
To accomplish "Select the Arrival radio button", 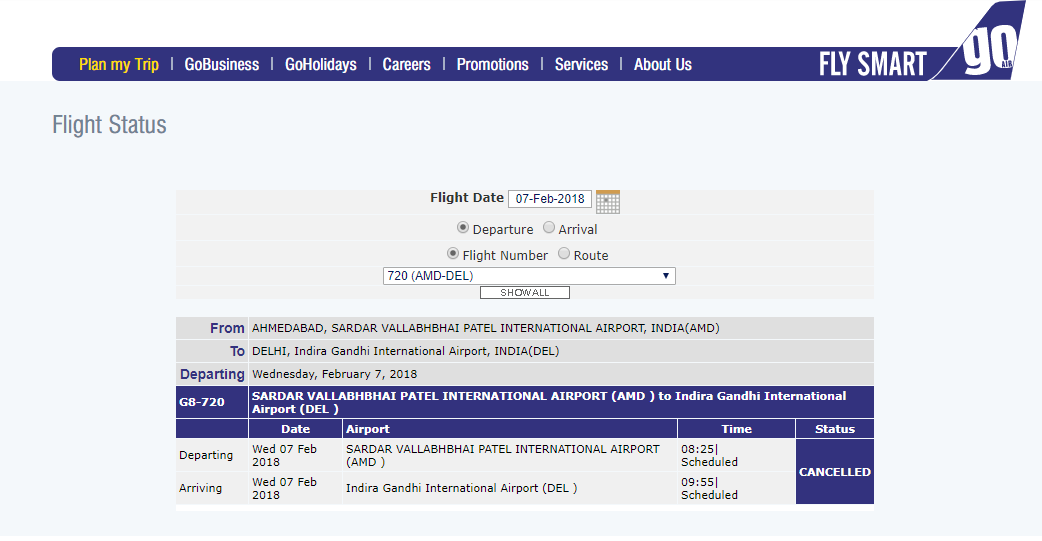I will point(548,227).
